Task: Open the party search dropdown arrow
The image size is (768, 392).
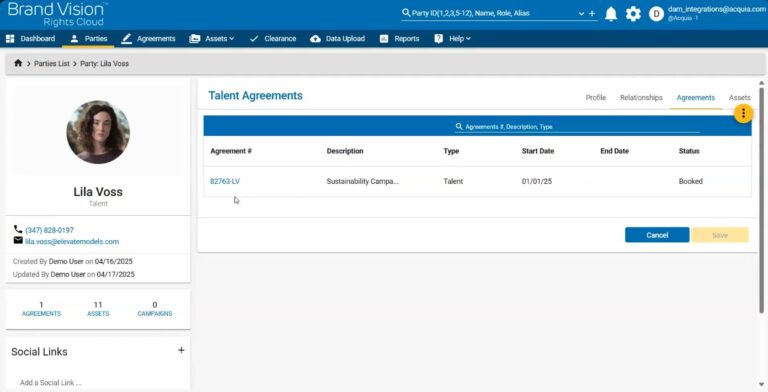Action: coord(581,14)
